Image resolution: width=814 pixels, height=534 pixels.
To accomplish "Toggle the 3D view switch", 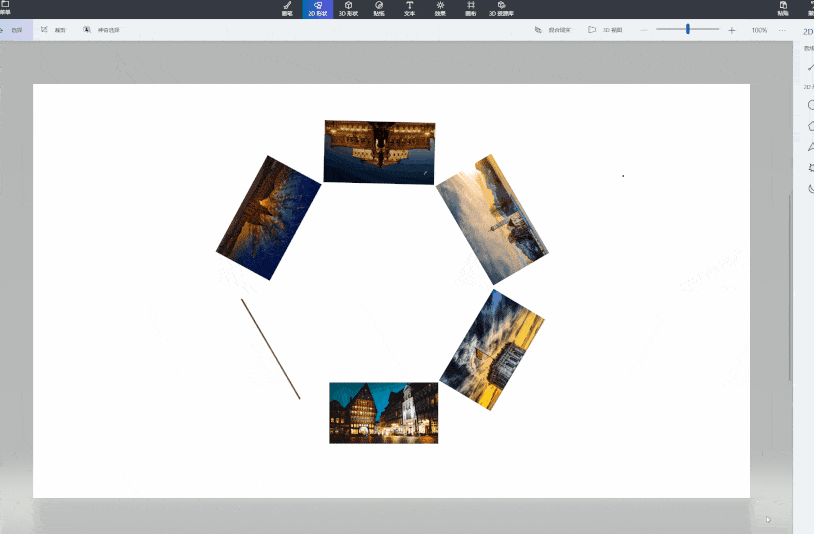I will point(605,30).
